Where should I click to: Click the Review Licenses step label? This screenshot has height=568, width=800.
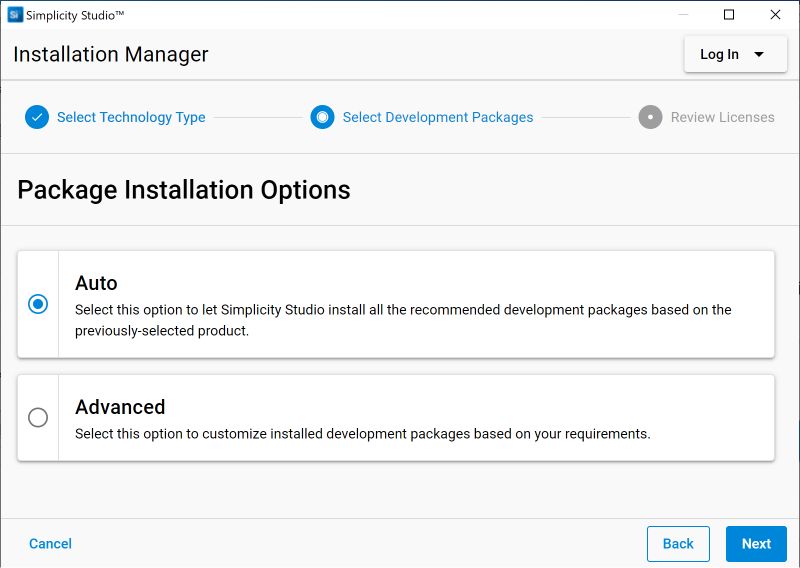[722, 117]
